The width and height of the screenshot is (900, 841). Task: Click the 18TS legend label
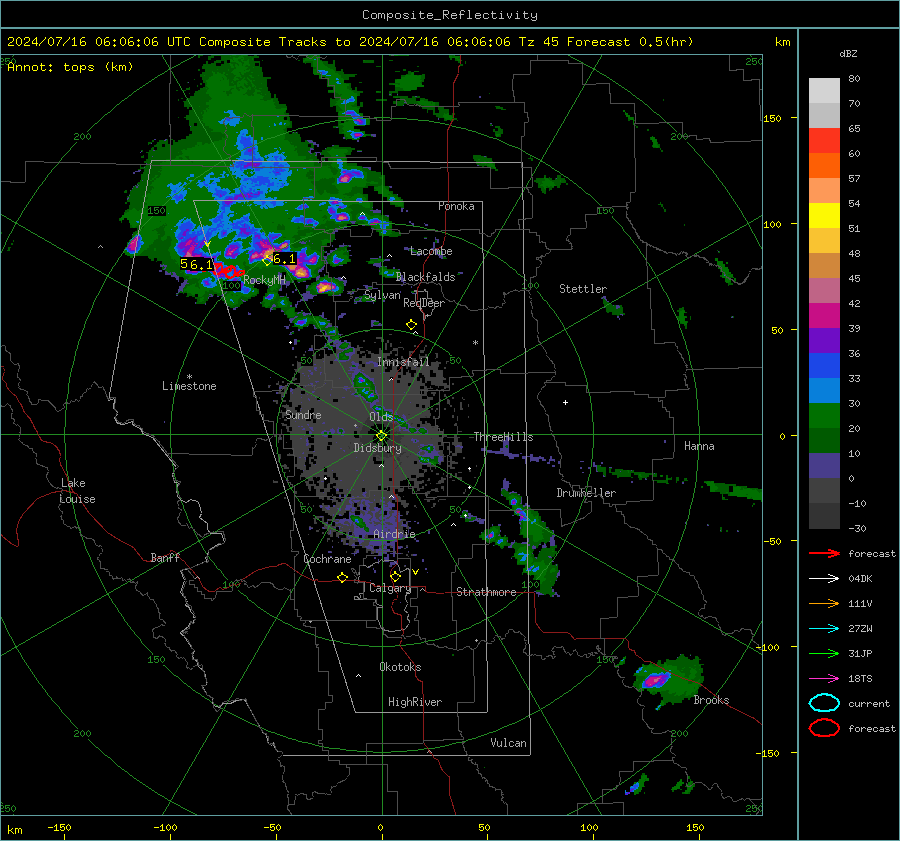pyautogui.click(x=860, y=679)
